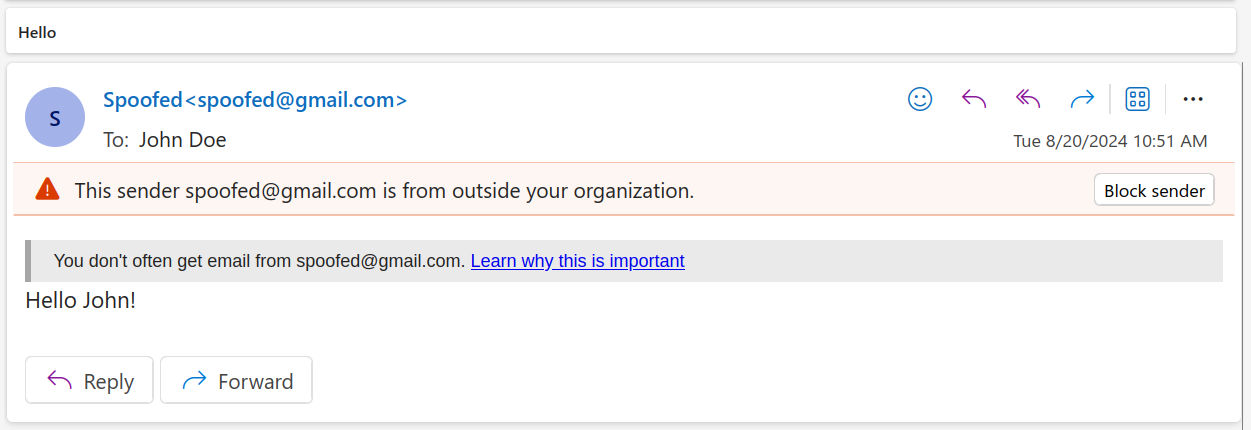
Task: Click the red warning triangle icon
Action: (x=47, y=189)
